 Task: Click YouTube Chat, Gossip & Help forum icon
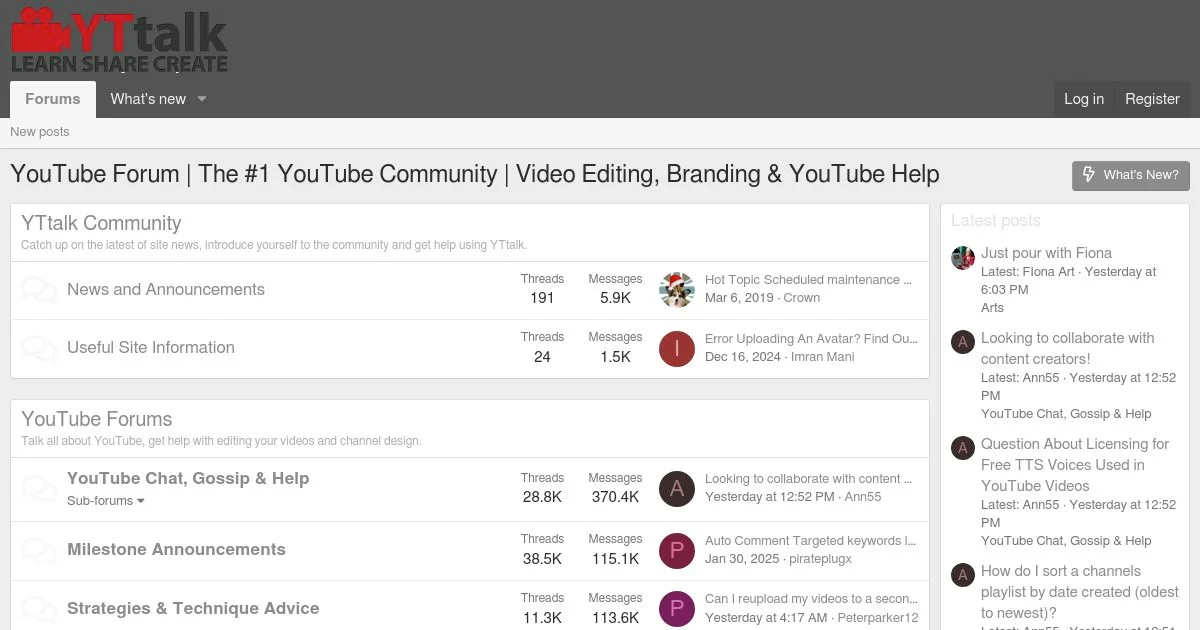click(x=39, y=489)
